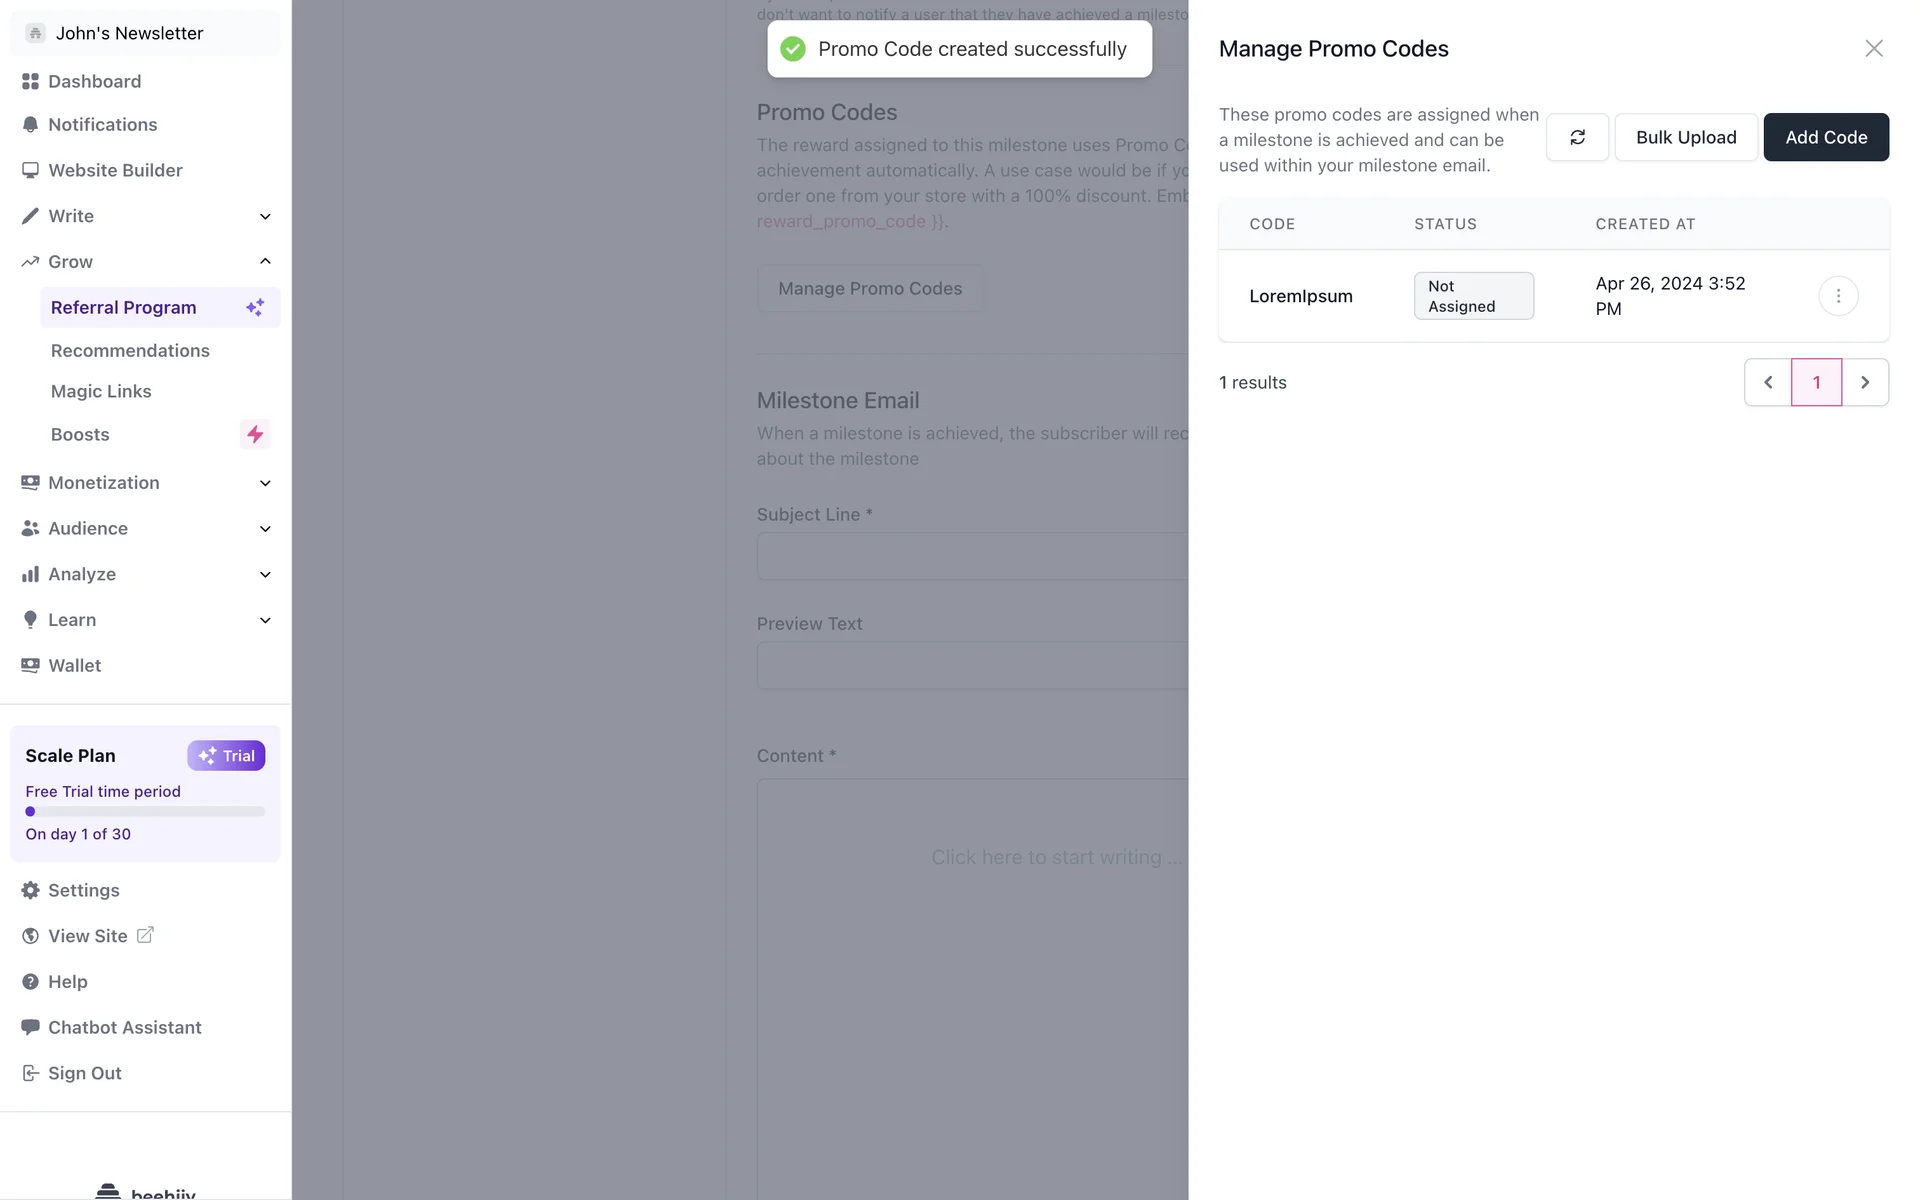The height and width of the screenshot is (1200, 1920).
Task: Expand the Monetization menu
Action: tap(265, 483)
